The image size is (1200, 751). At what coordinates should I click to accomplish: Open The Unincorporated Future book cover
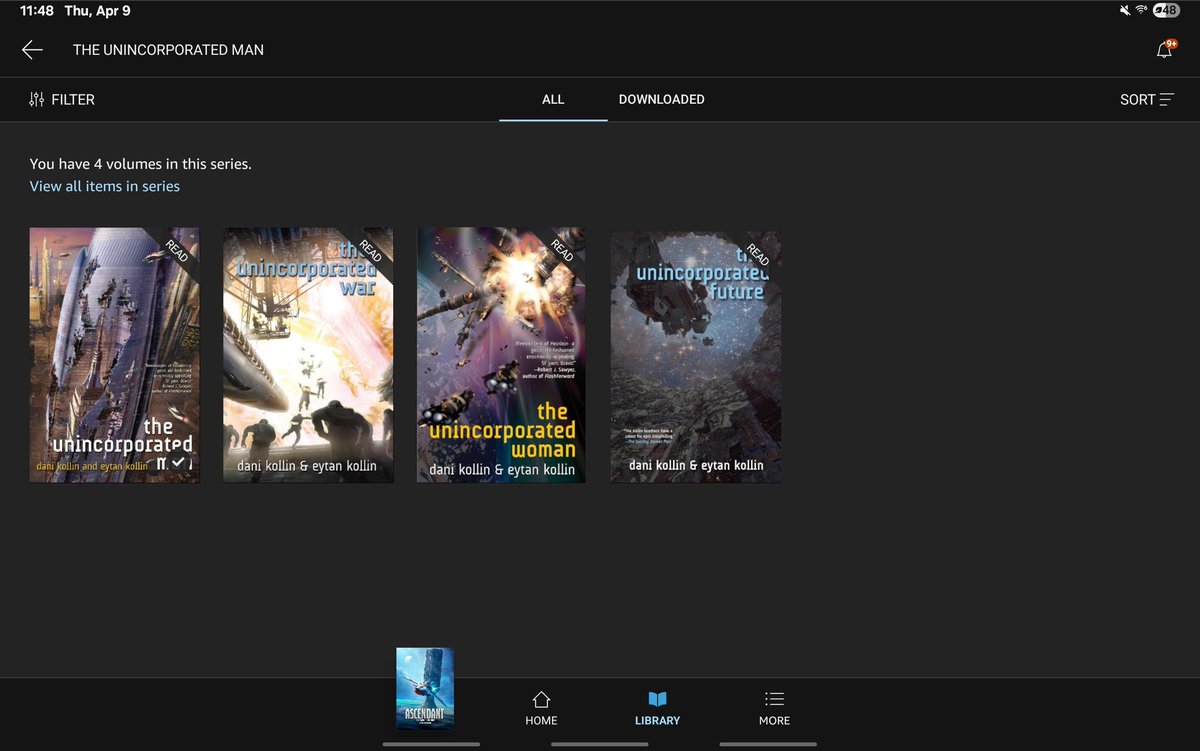point(696,356)
